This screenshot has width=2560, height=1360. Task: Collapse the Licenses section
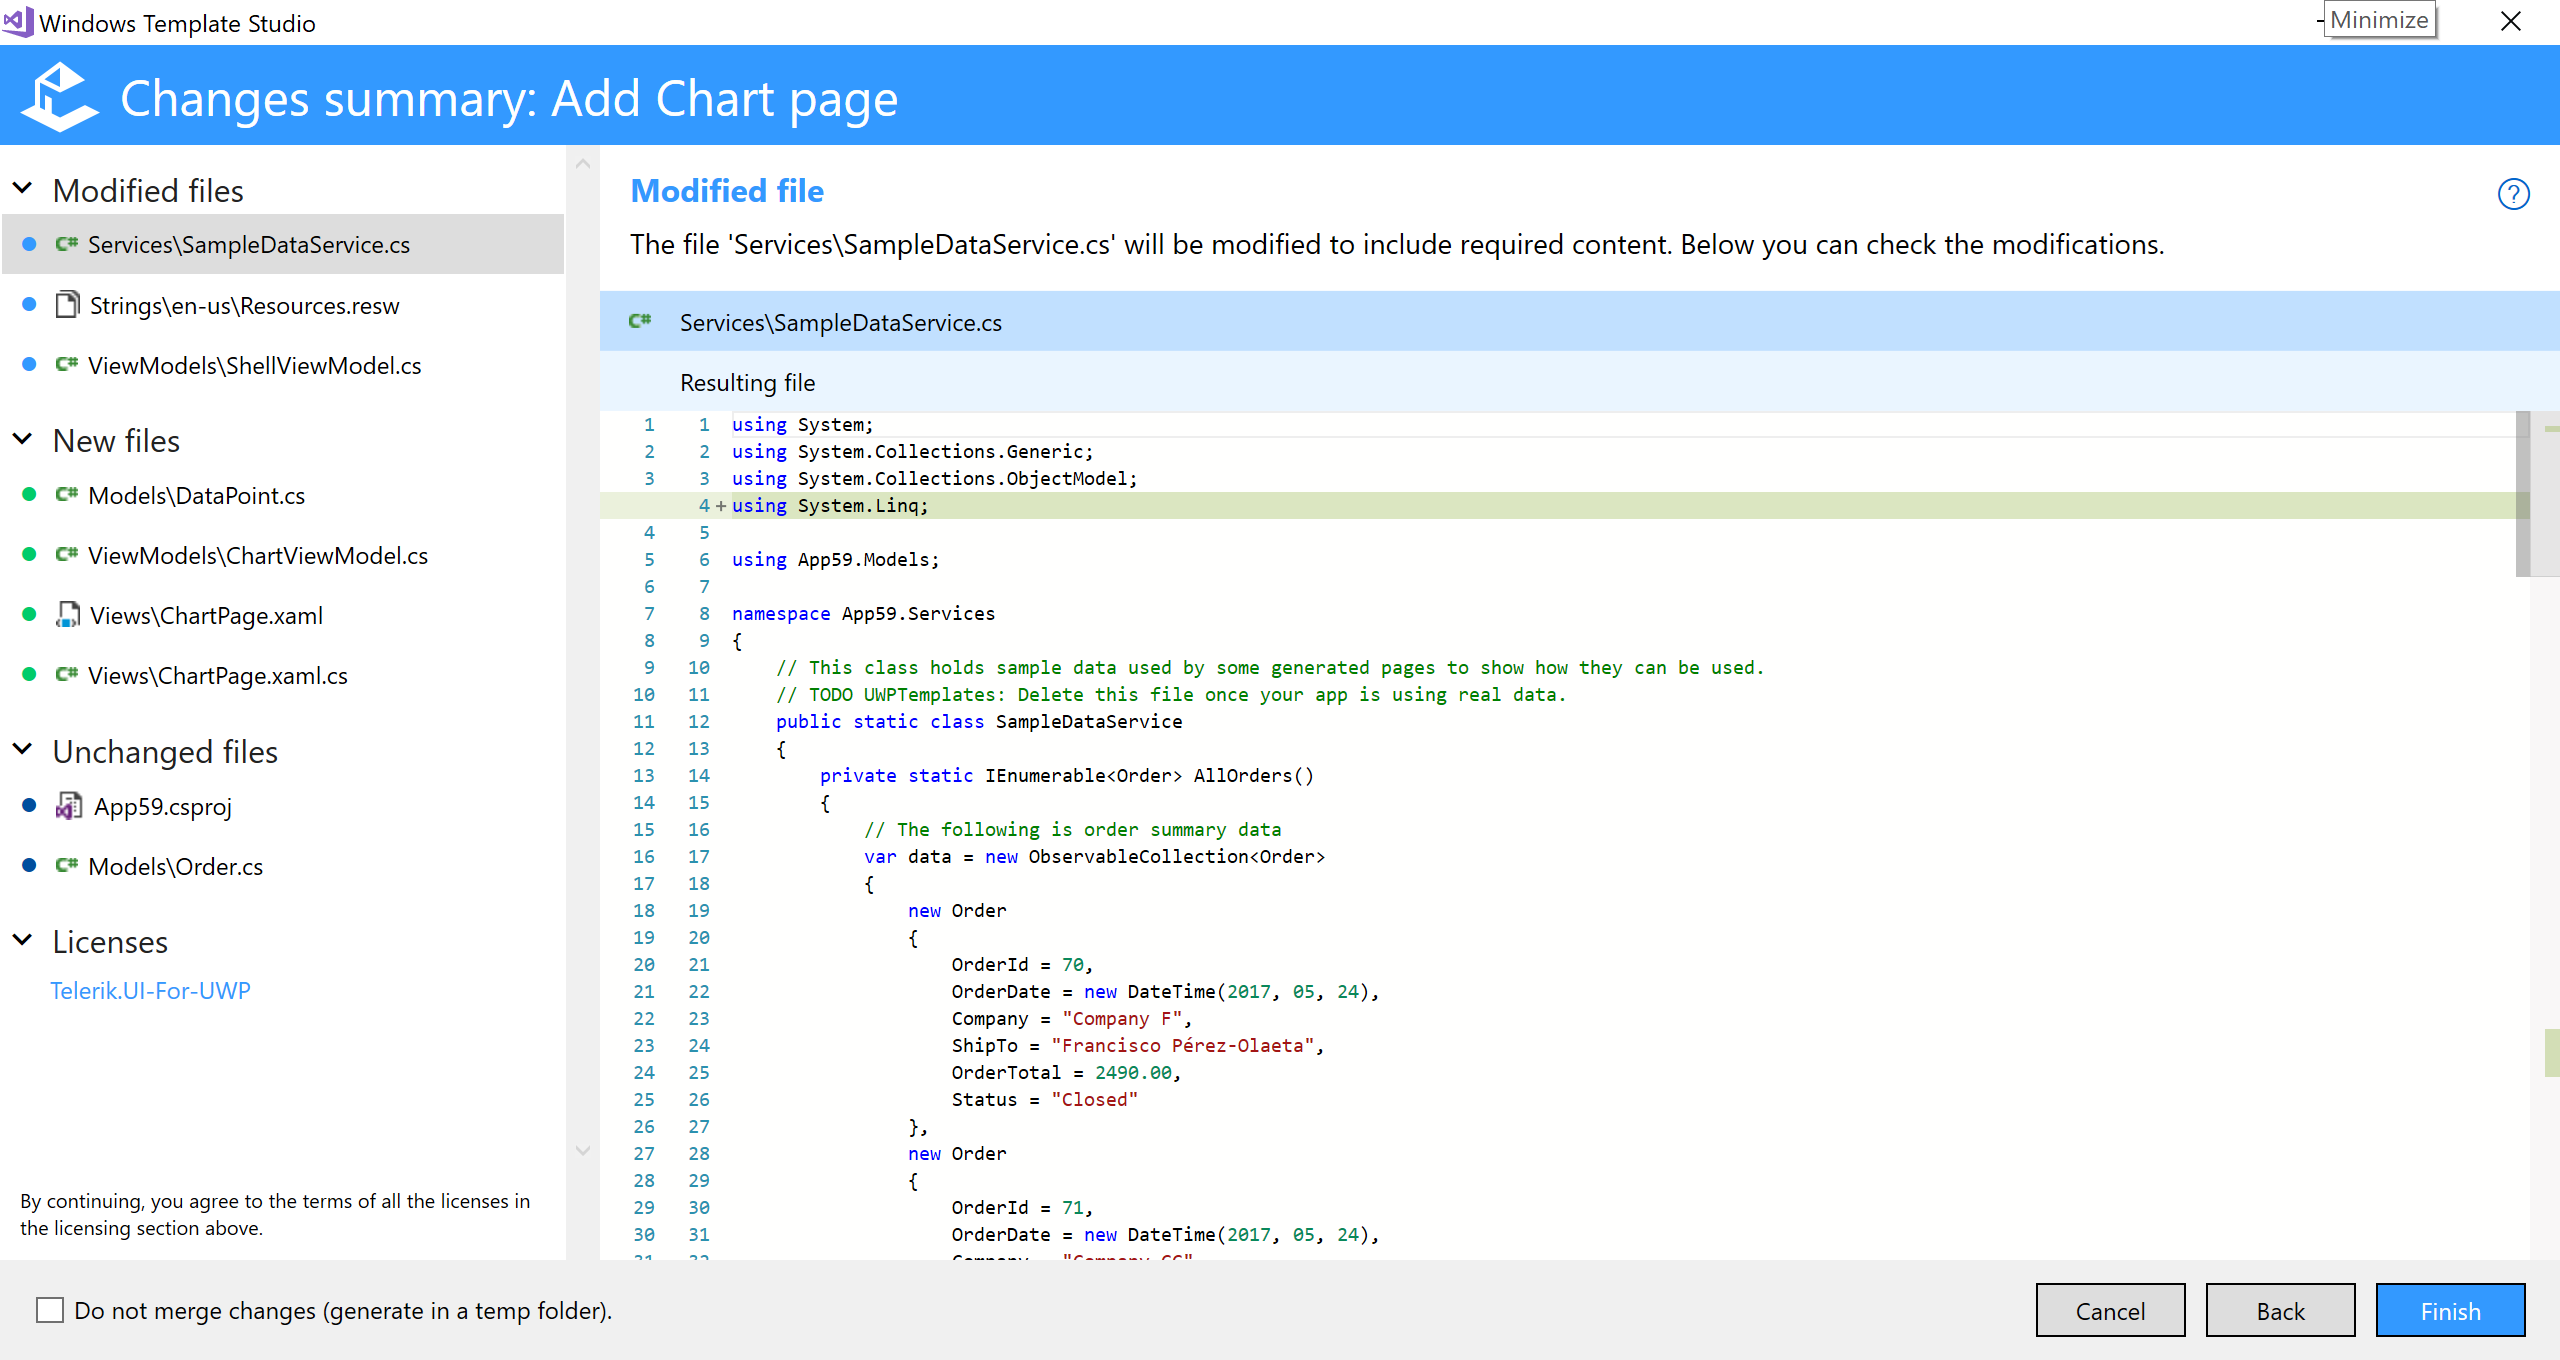(x=21, y=938)
